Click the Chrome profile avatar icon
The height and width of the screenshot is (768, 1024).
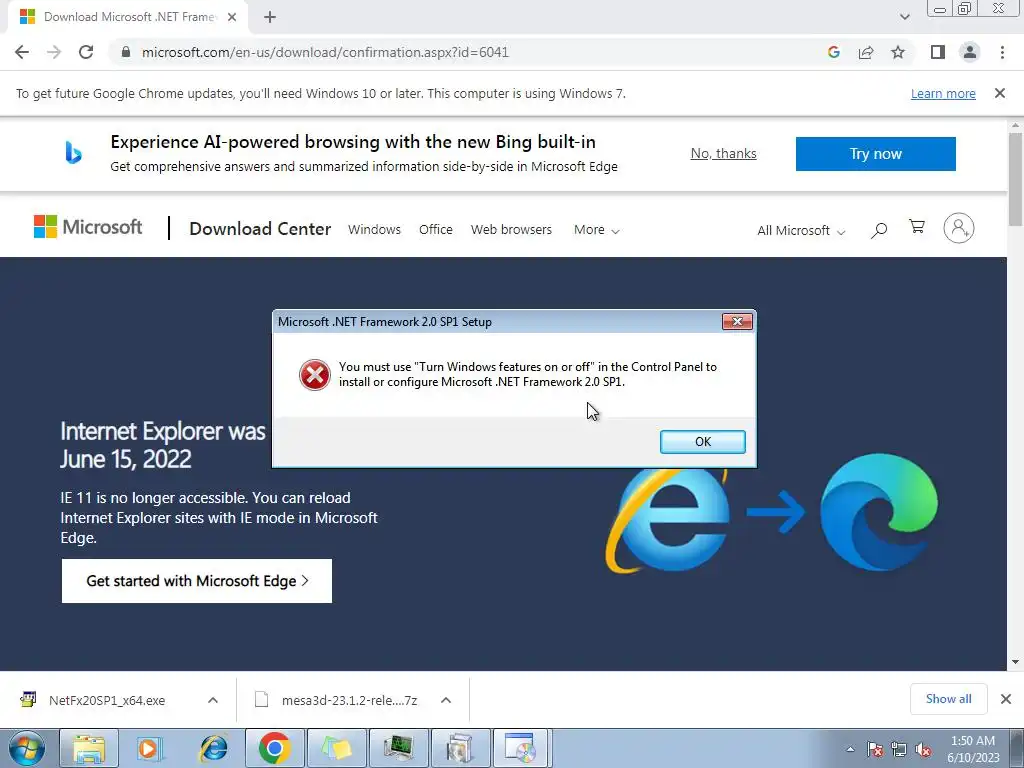pyautogui.click(x=970, y=52)
